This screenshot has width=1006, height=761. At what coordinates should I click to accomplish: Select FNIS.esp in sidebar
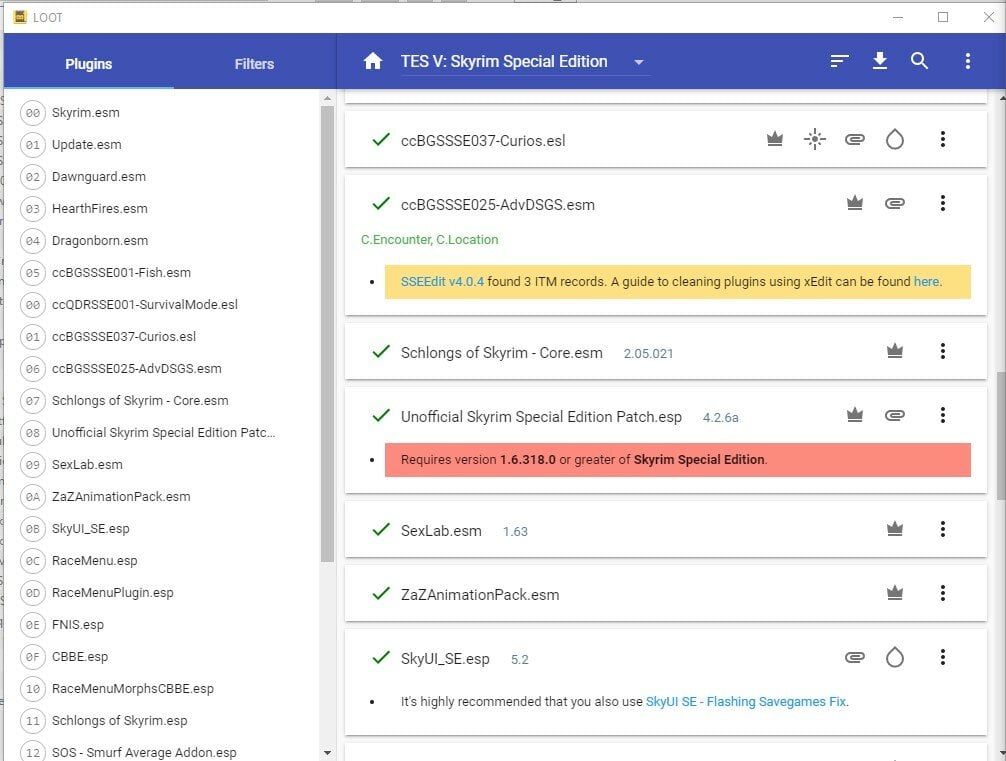[x=78, y=625]
